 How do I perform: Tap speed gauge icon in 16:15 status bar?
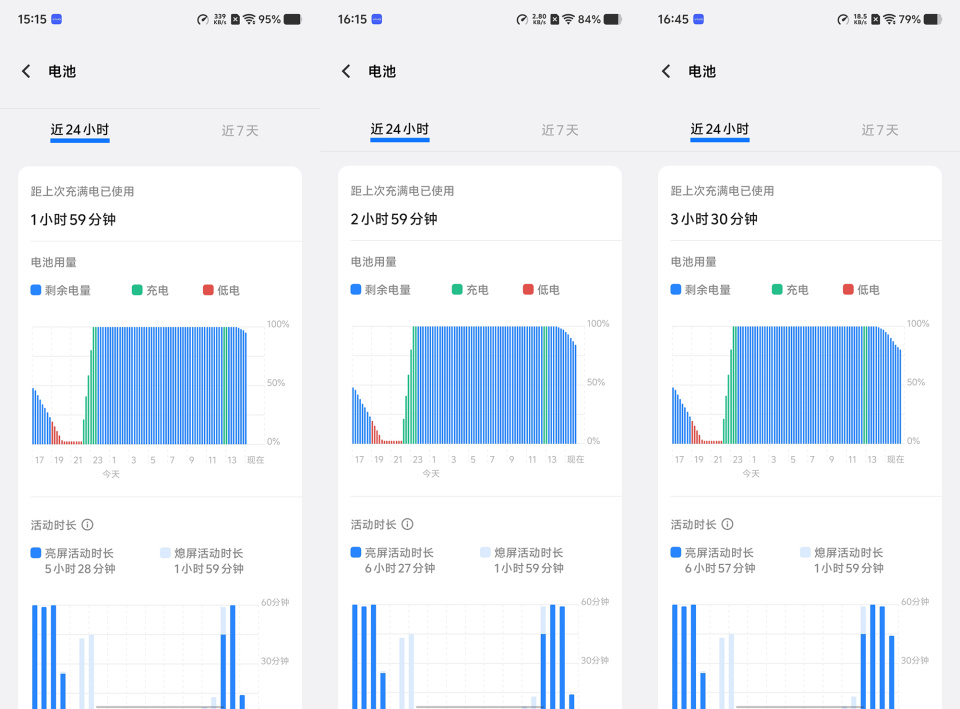(x=522, y=20)
